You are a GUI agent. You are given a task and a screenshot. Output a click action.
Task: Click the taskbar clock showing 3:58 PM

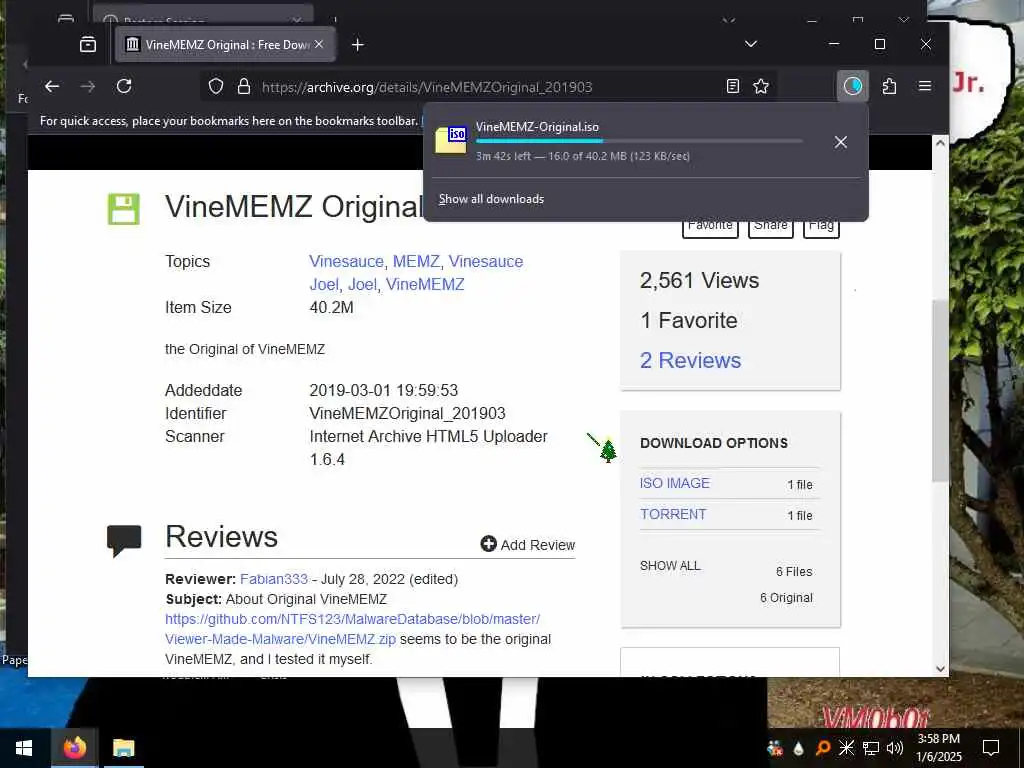pos(938,748)
